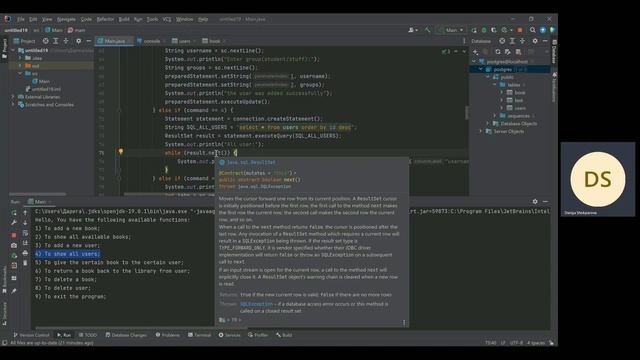640x360 pixels.
Task: Open Version Control tool window
Action: click(31, 335)
